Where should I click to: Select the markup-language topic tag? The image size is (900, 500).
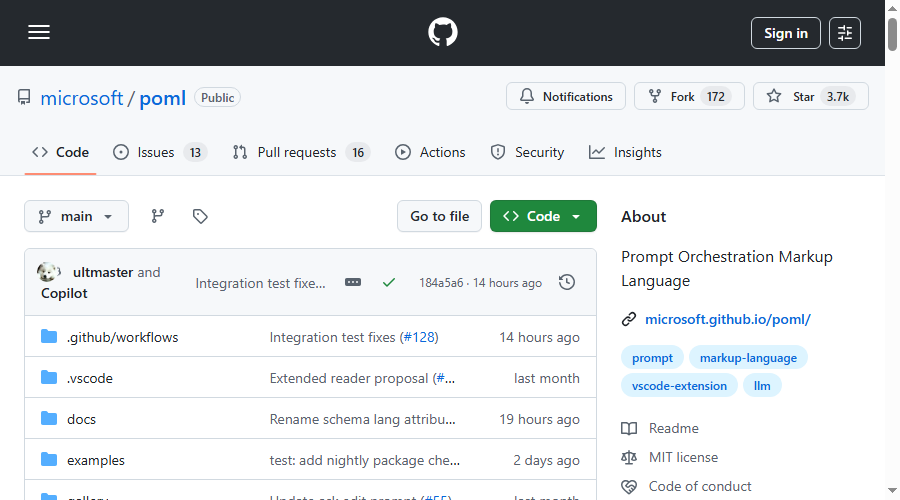point(748,358)
